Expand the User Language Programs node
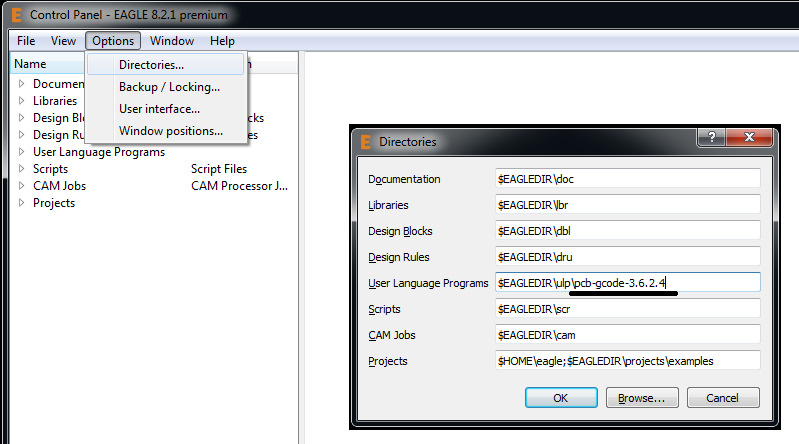The height and width of the screenshot is (444, 799). point(21,151)
